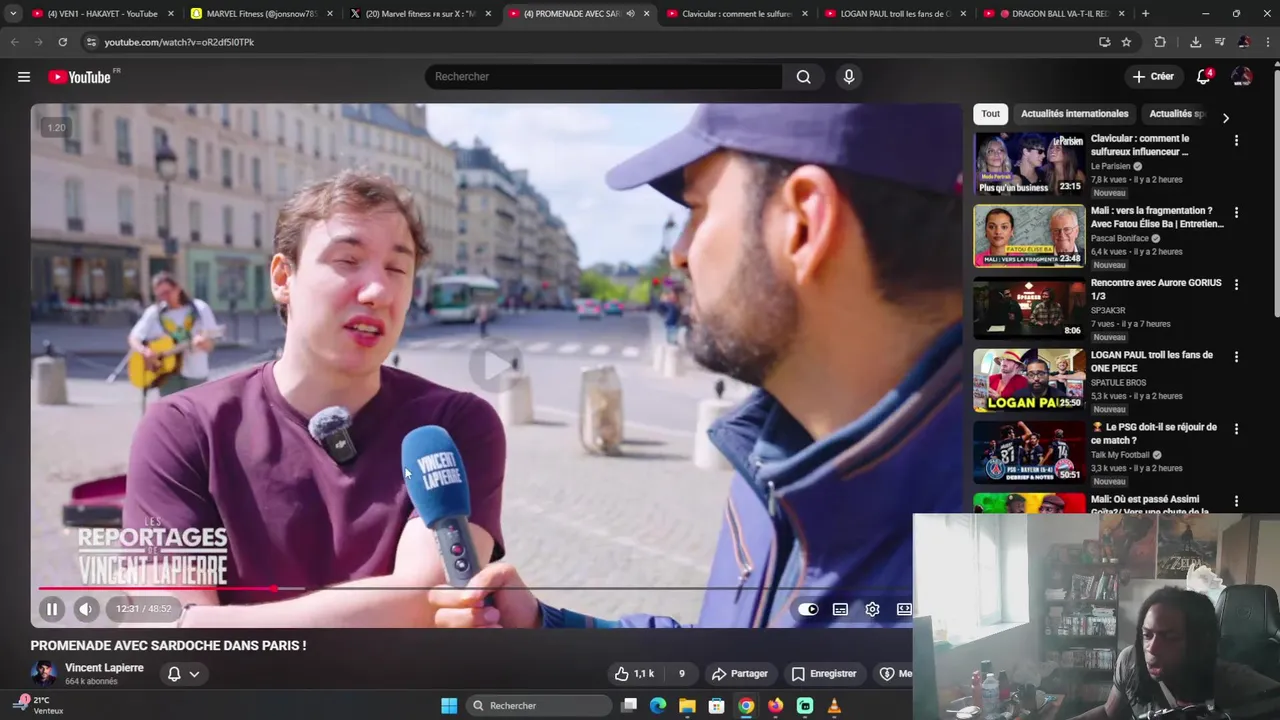The width and height of the screenshot is (1280, 720).
Task: Focus the YouTube Rechercher search field
Action: coord(604,77)
